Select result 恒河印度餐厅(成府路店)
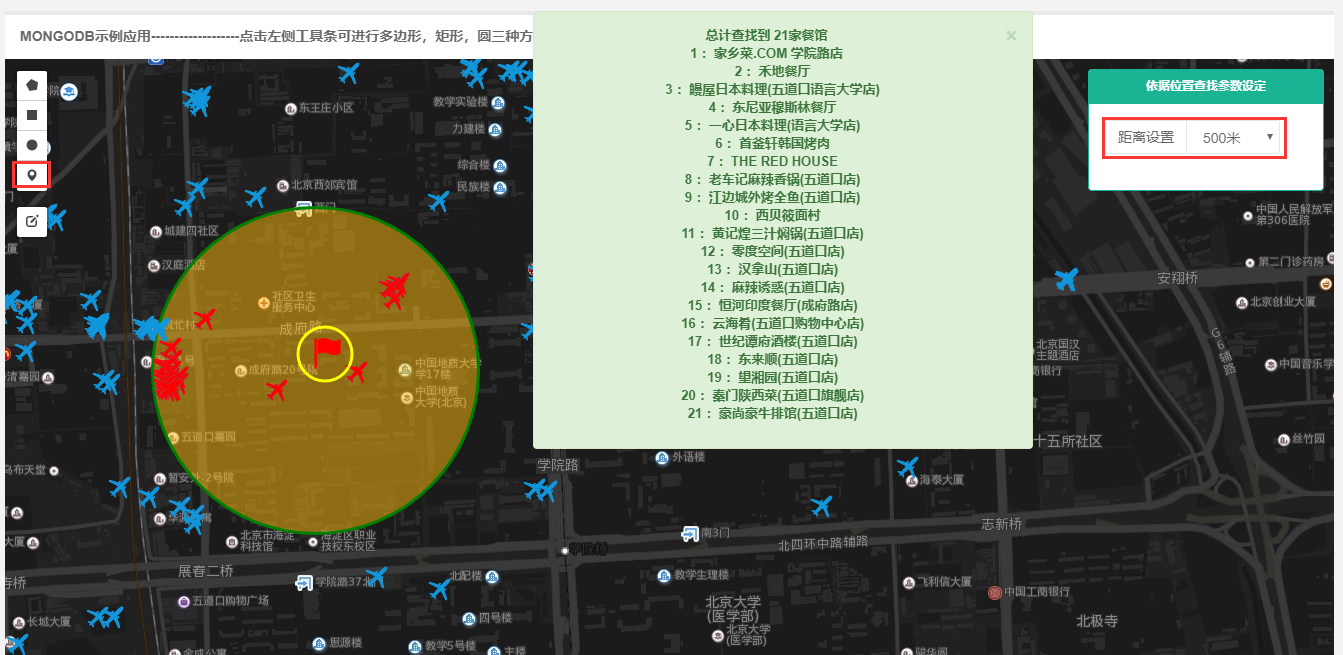This screenshot has width=1343, height=655. pyautogui.click(x=773, y=305)
